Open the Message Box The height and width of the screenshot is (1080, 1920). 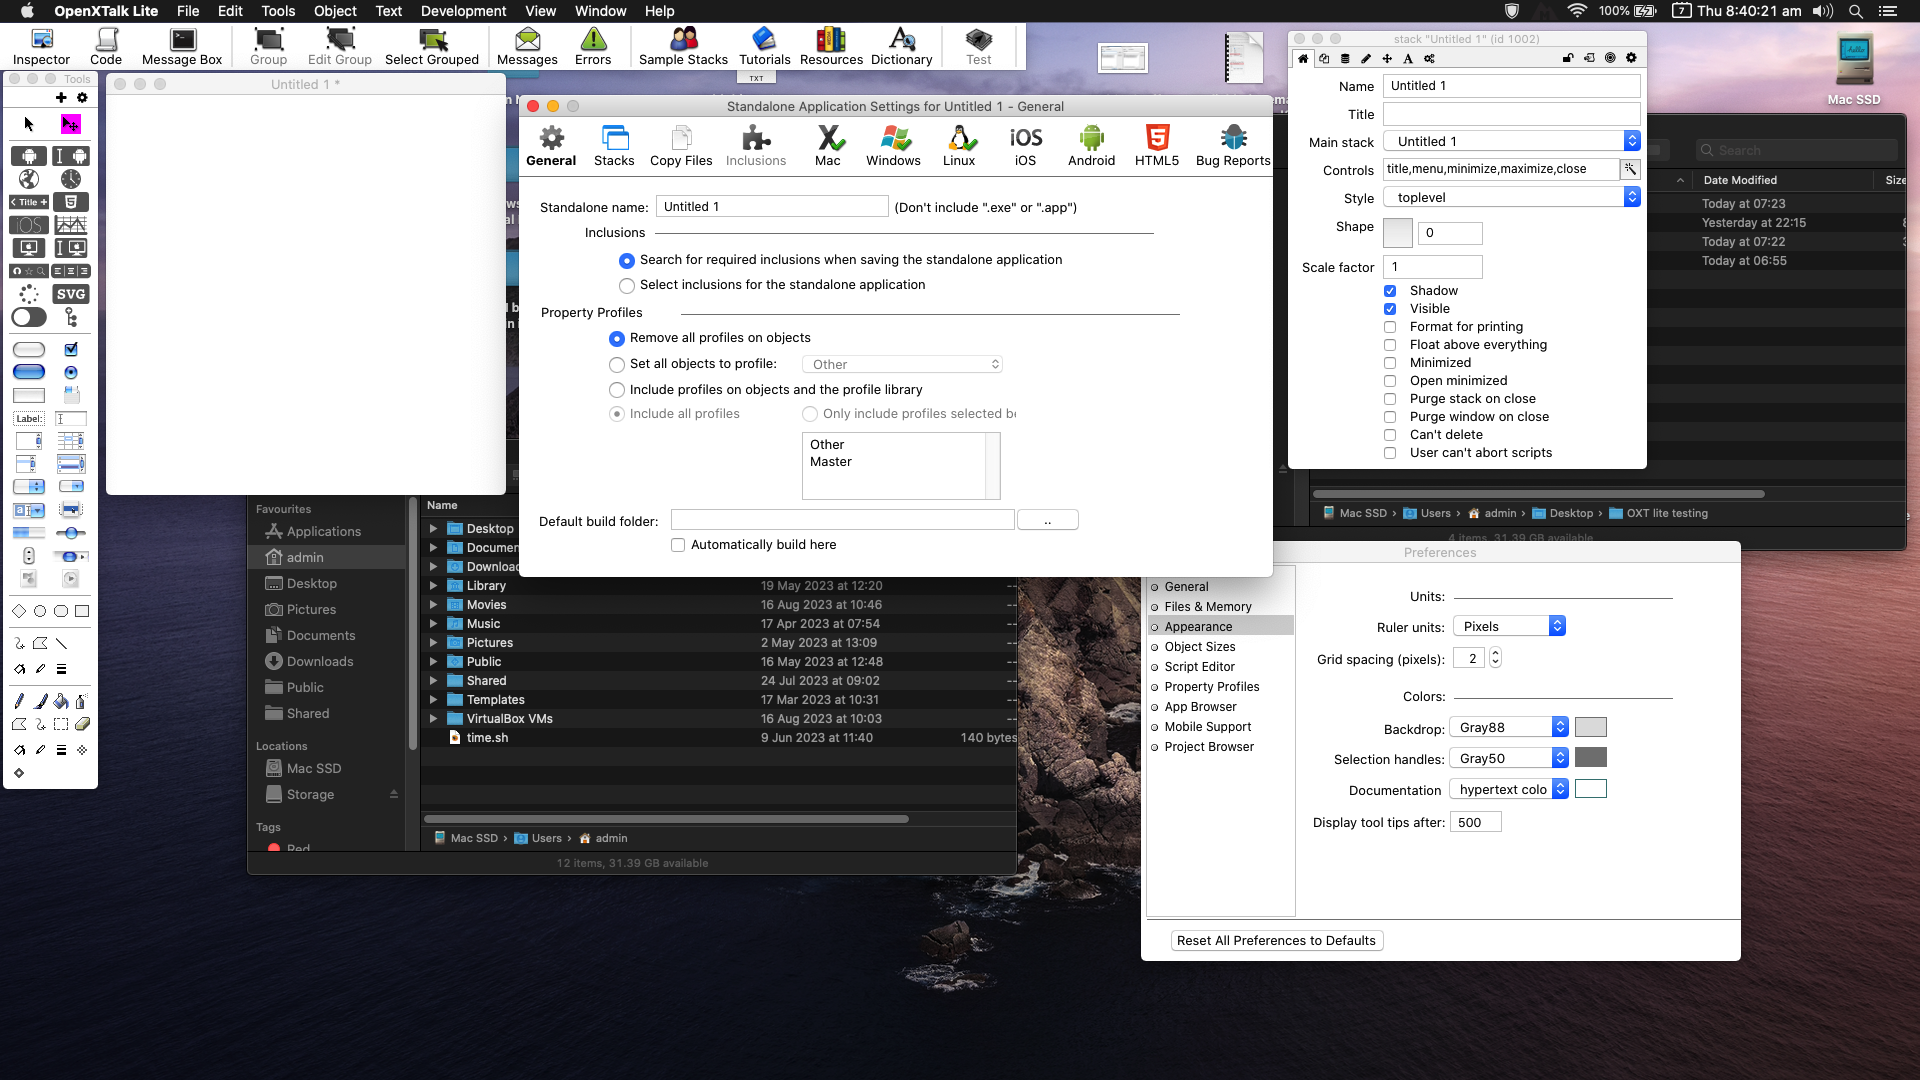point(182,46)
